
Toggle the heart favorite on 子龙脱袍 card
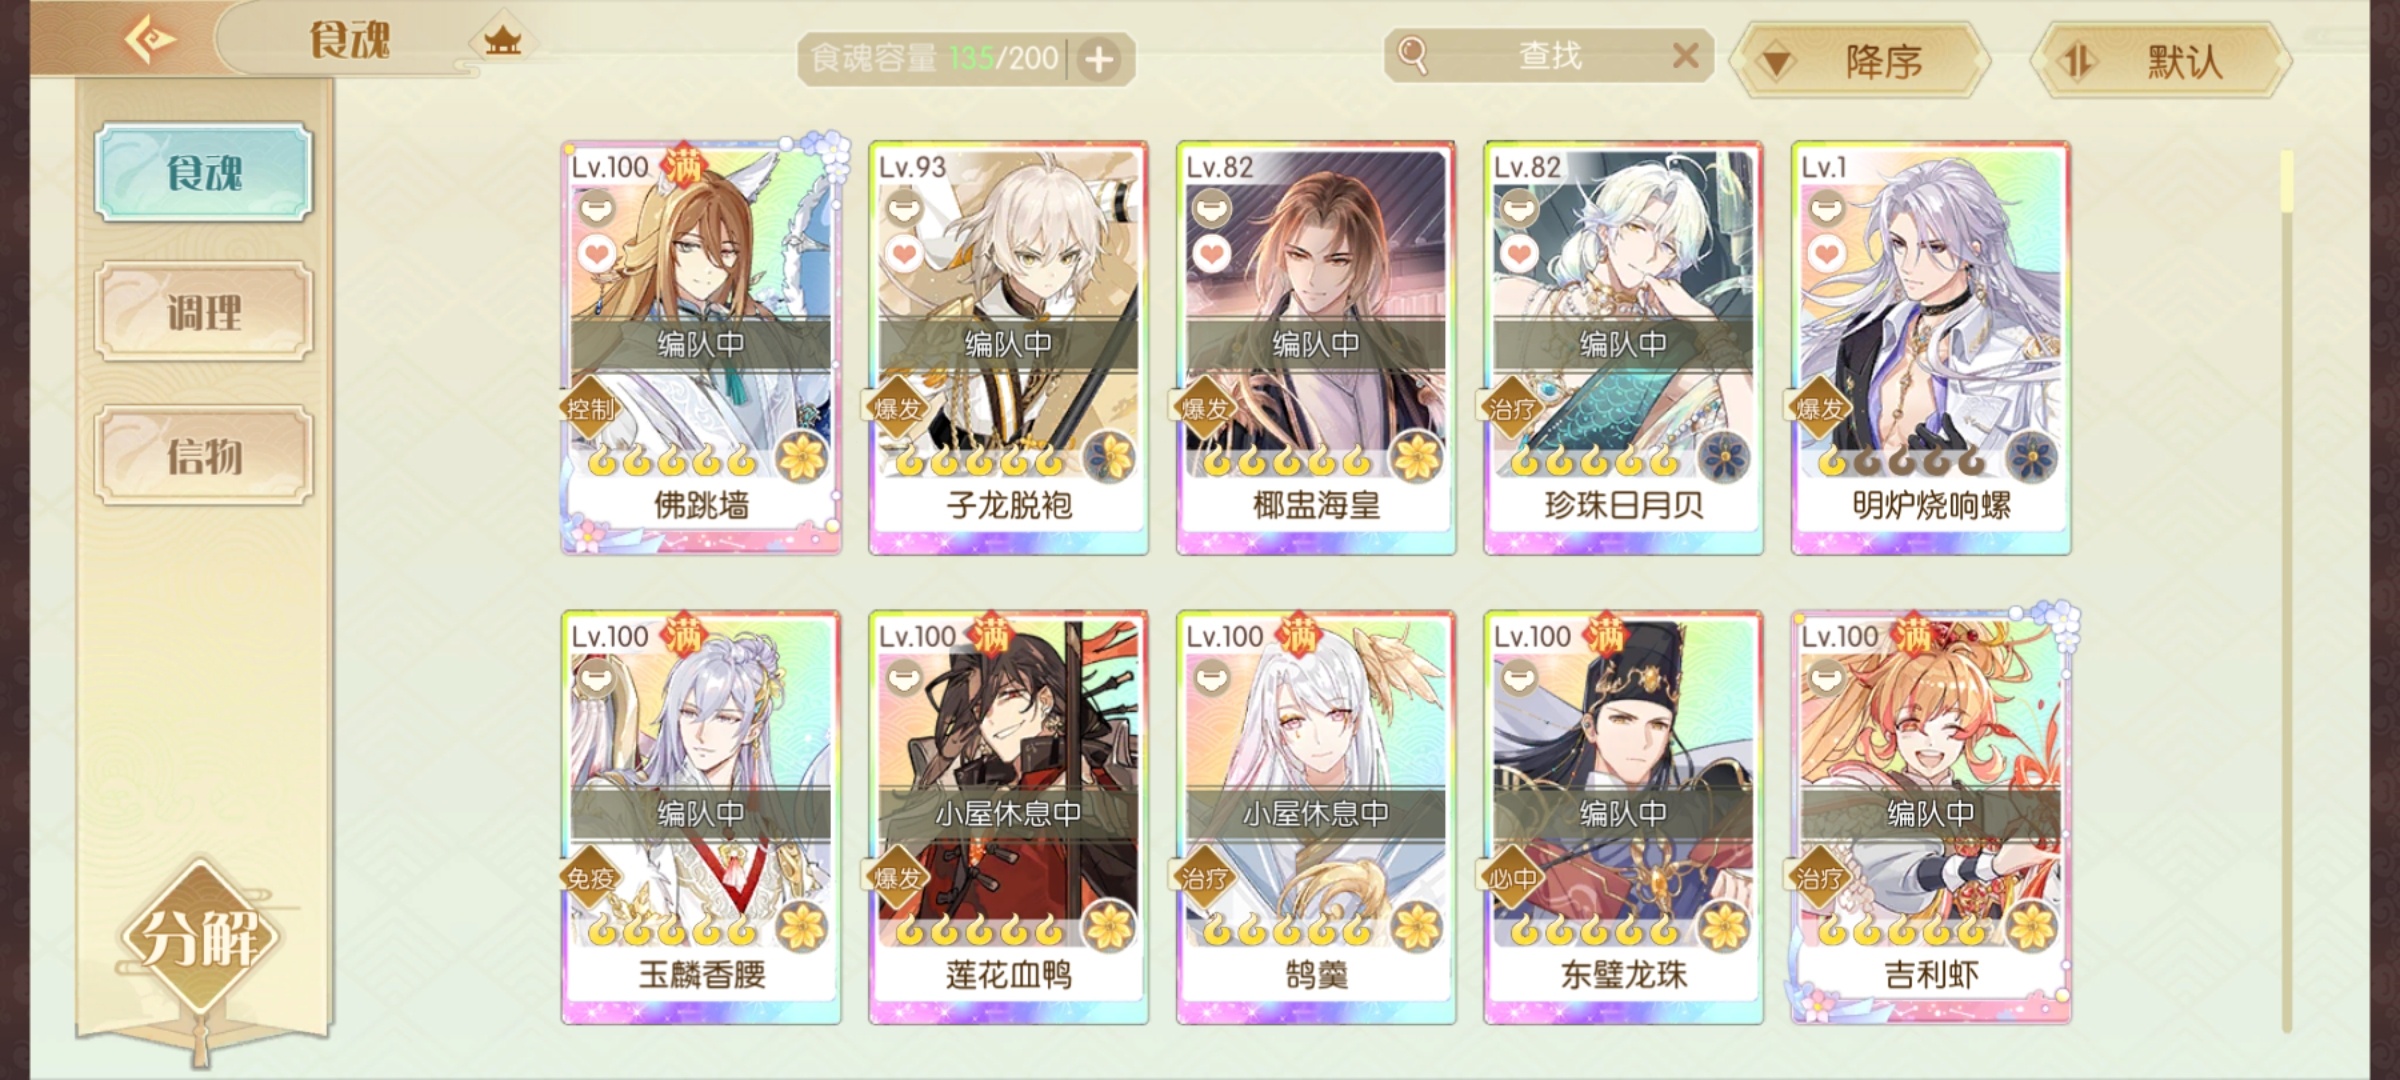coord(904,254)
